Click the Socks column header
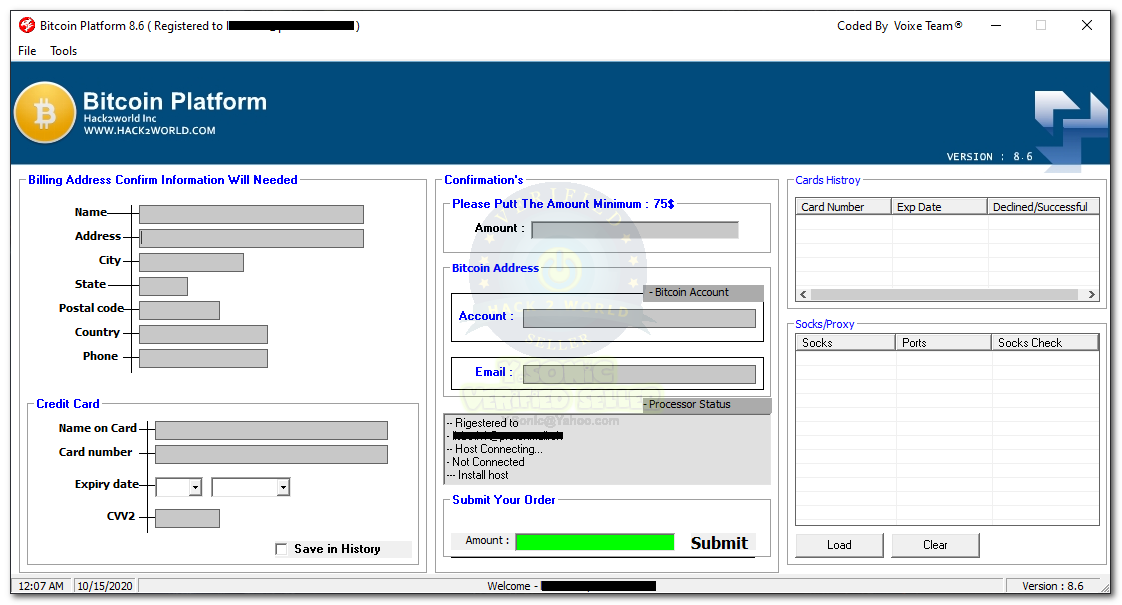Screen dimensions: 1122x605 click(x=845, y=343)
